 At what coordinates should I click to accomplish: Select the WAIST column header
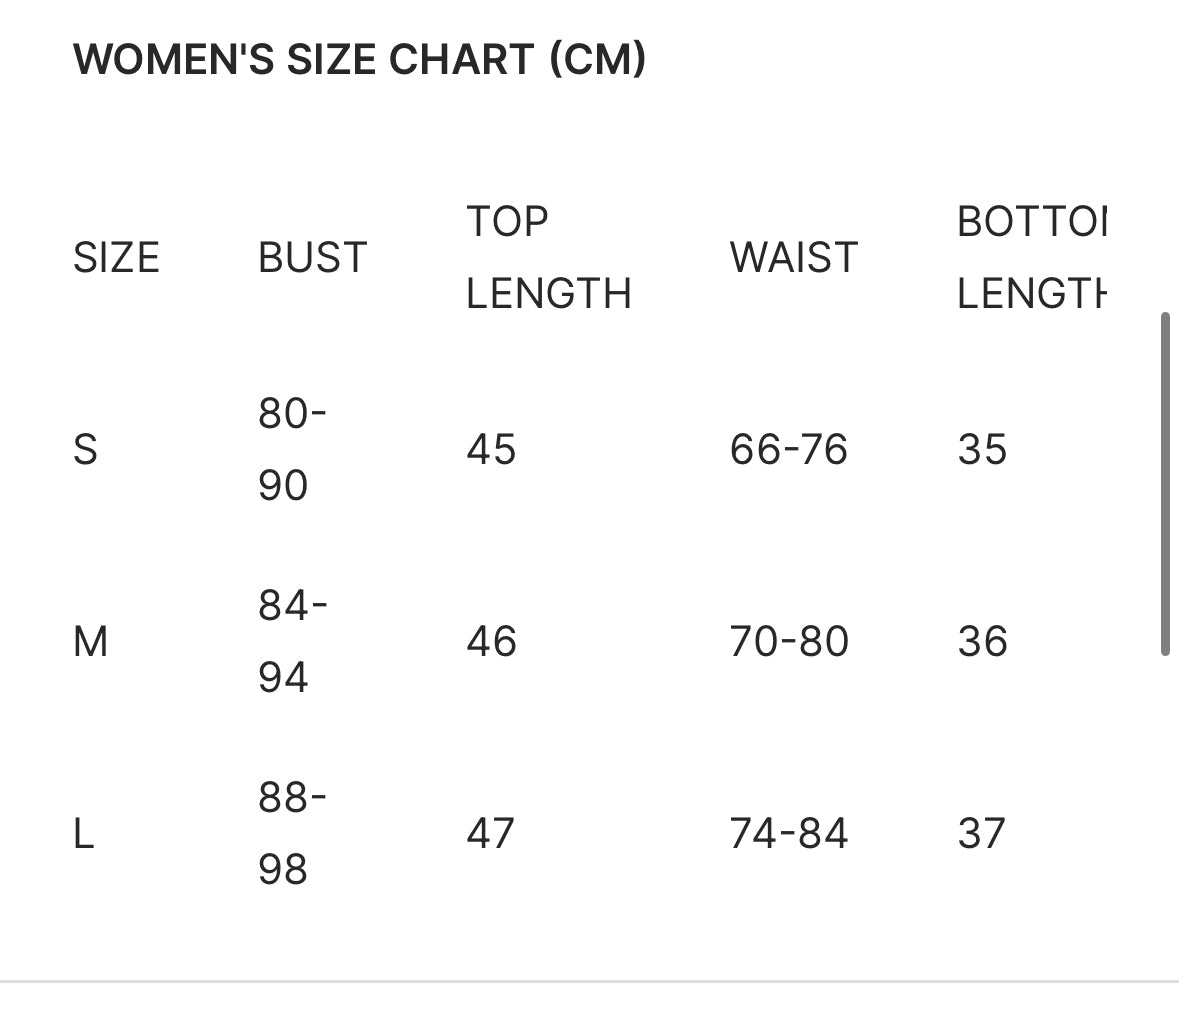tap(793, 258)
